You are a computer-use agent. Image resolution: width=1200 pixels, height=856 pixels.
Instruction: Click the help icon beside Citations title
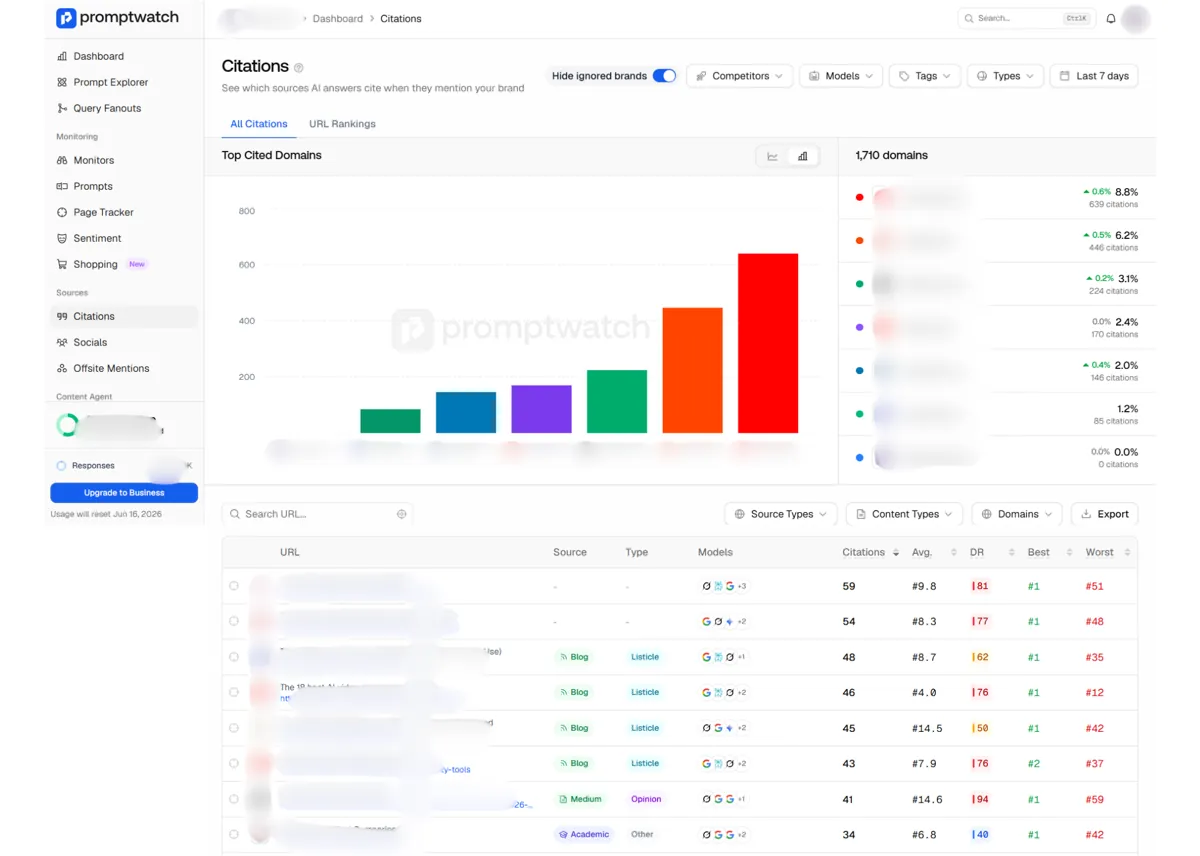(299, 68)
